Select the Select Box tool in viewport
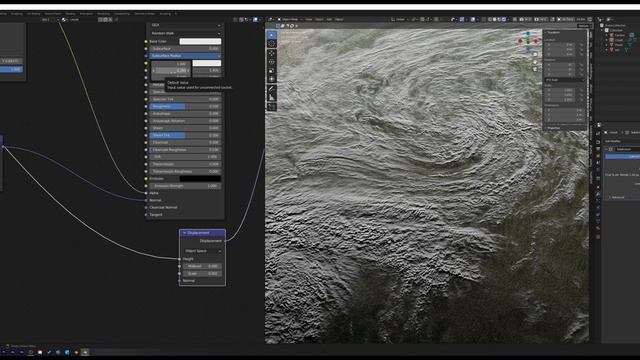Image resolution: width=640 pixels, height=360 pixels. click(271, 35)
